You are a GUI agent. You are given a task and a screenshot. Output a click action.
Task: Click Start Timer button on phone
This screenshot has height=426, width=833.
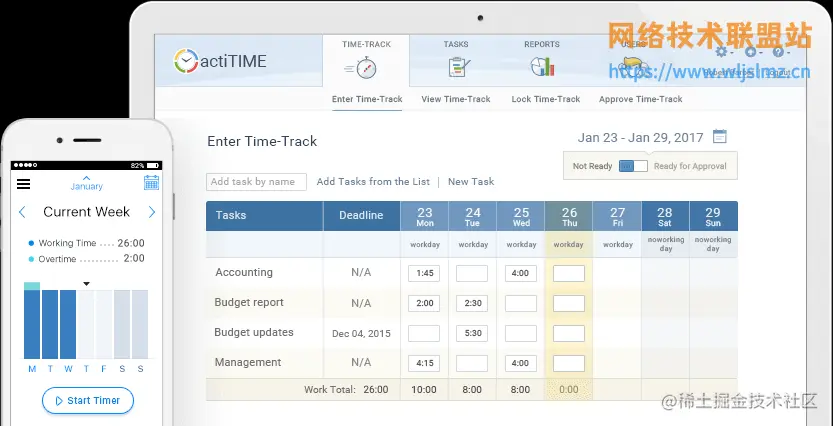coord(88,401)
